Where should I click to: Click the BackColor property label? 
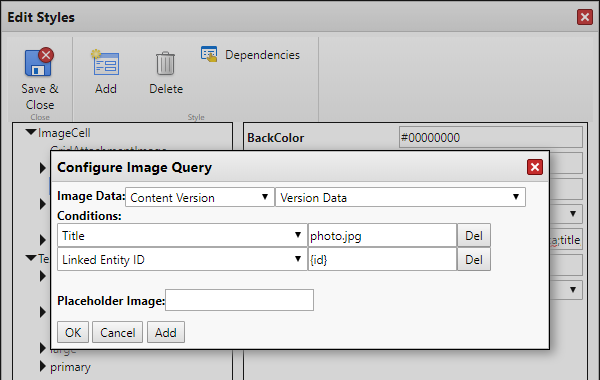pos(276,138)
